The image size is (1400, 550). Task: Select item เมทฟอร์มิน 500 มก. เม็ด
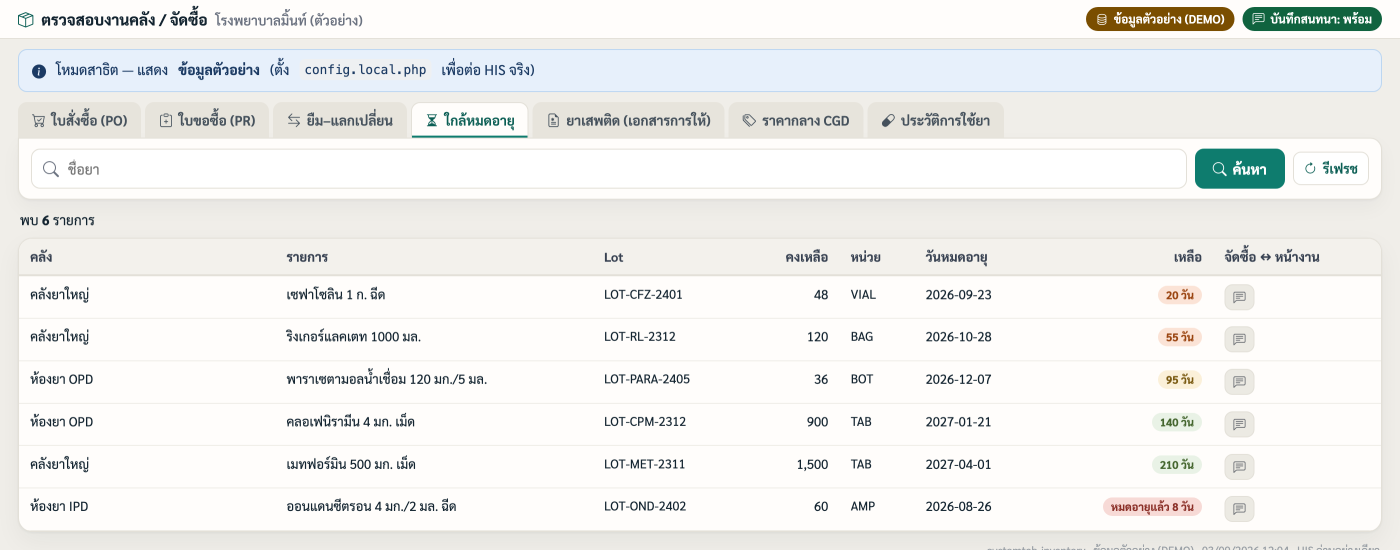coord(351,465)
